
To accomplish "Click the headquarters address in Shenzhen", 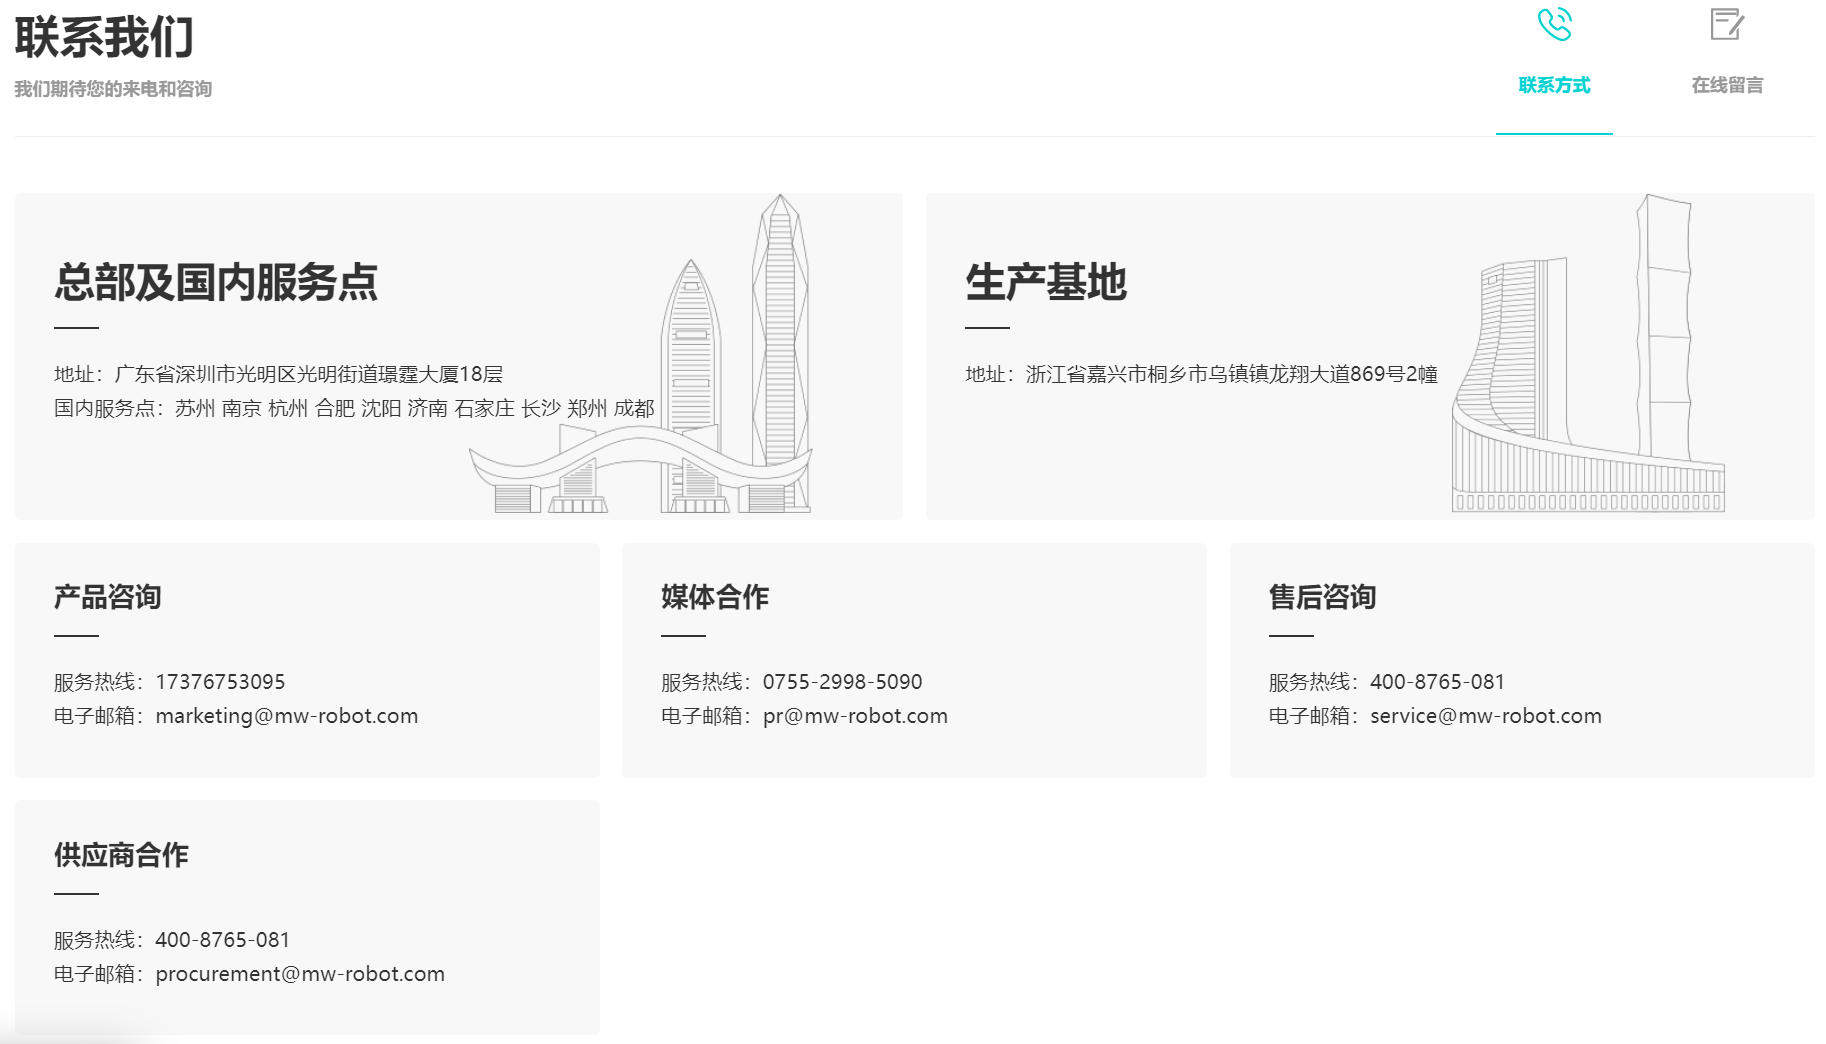I will coord(308,374).
